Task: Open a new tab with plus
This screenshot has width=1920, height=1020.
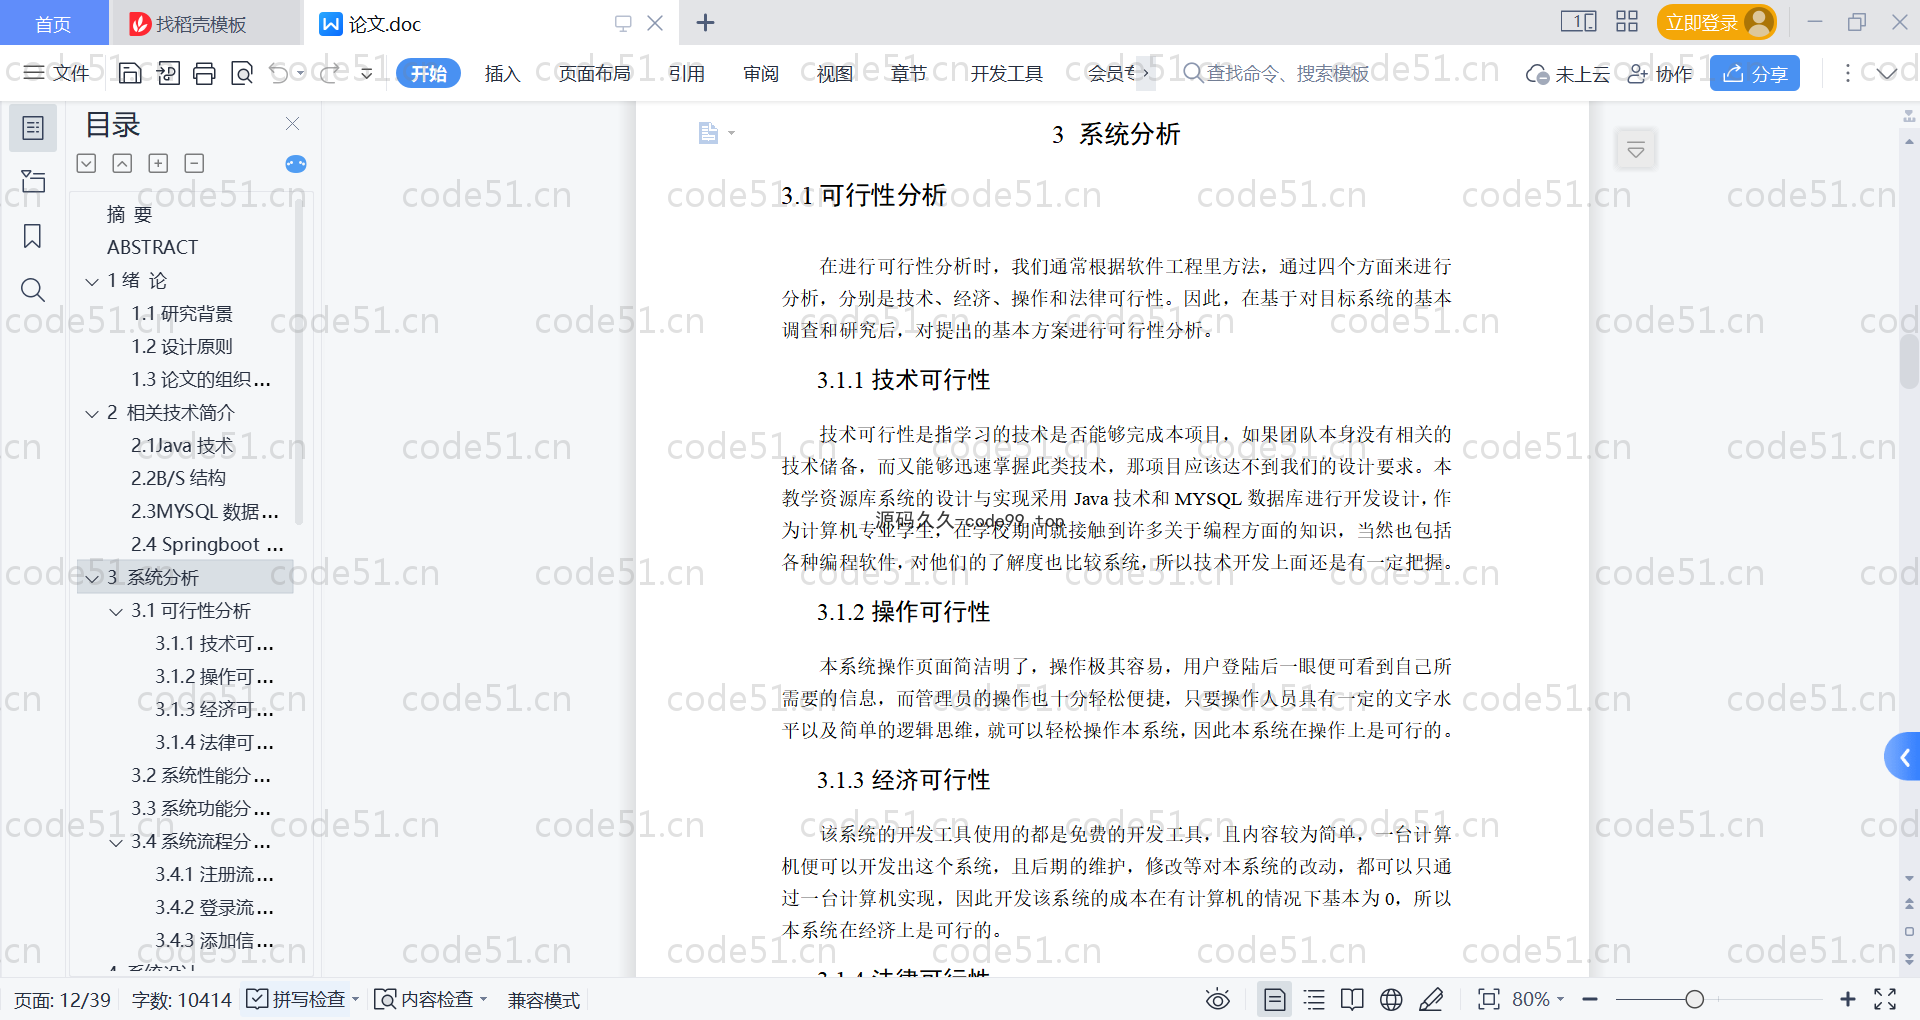Action: coord(705,22)
